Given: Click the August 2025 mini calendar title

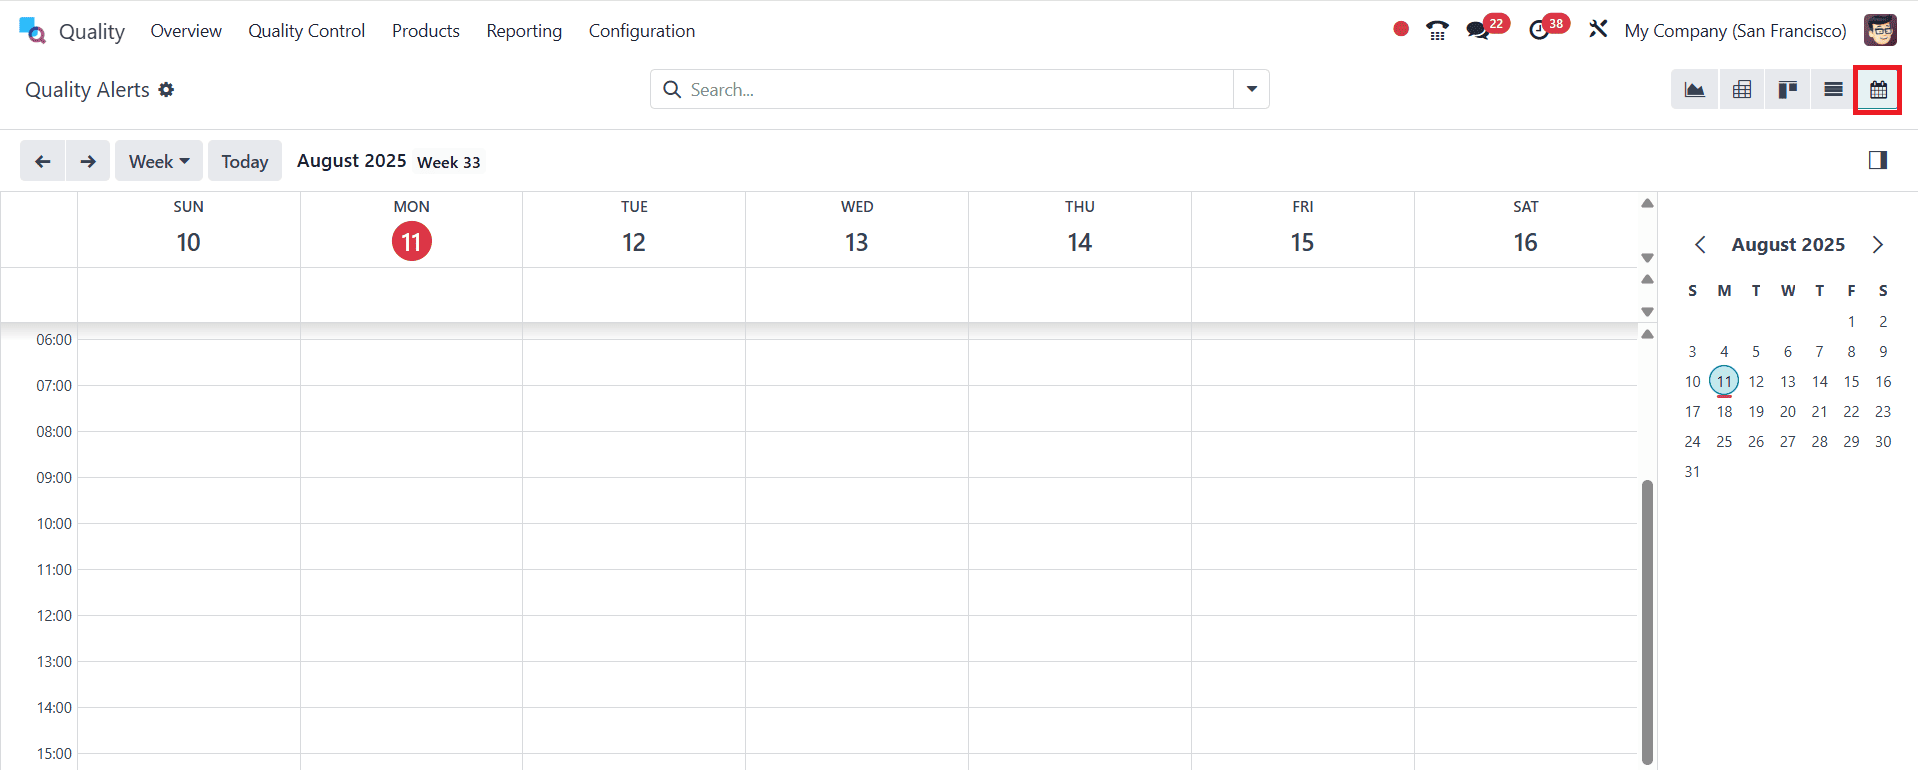Looking at the screenshot, I should (x=1788, y=245).
